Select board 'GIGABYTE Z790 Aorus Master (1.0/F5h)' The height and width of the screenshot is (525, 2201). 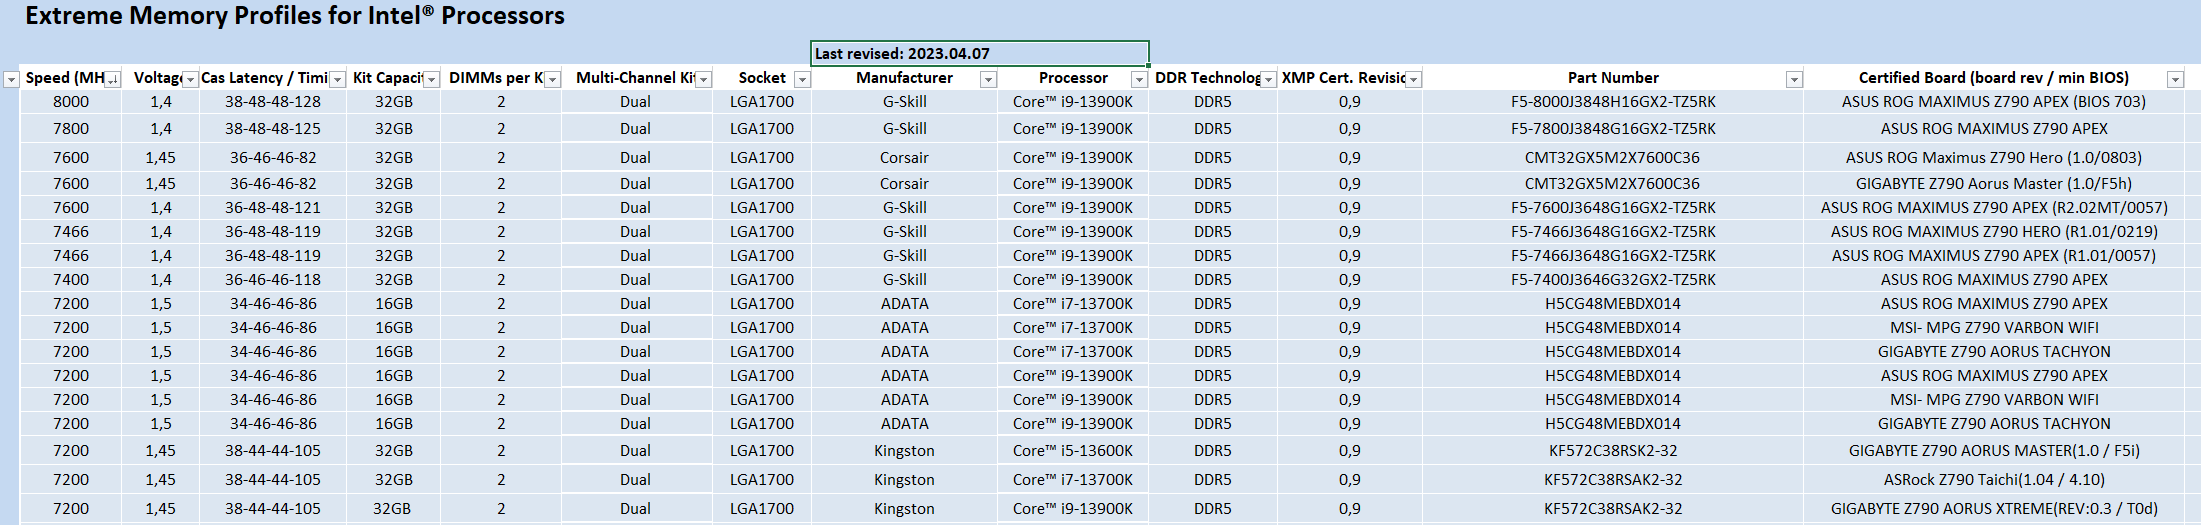pyautogui.click(x=1994, y=184)
